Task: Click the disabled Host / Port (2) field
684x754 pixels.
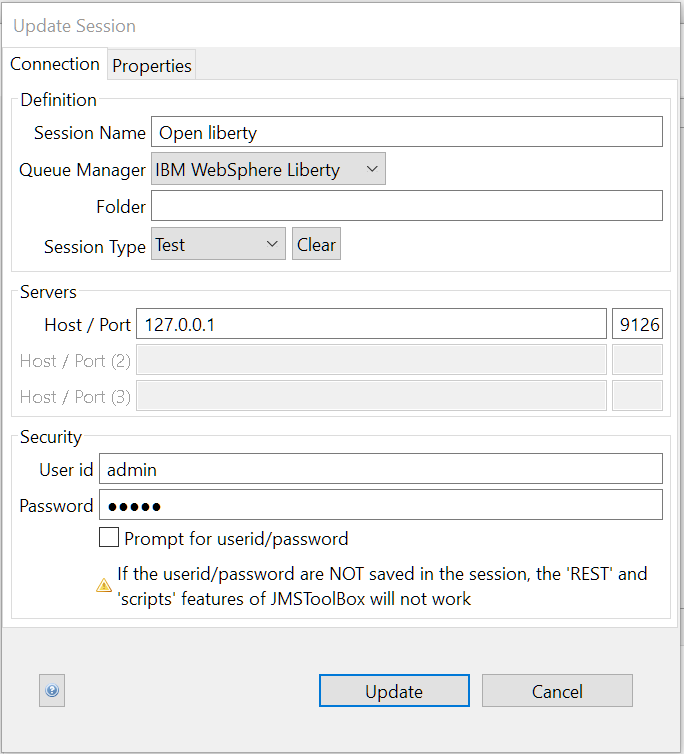Action: (371, 360)
